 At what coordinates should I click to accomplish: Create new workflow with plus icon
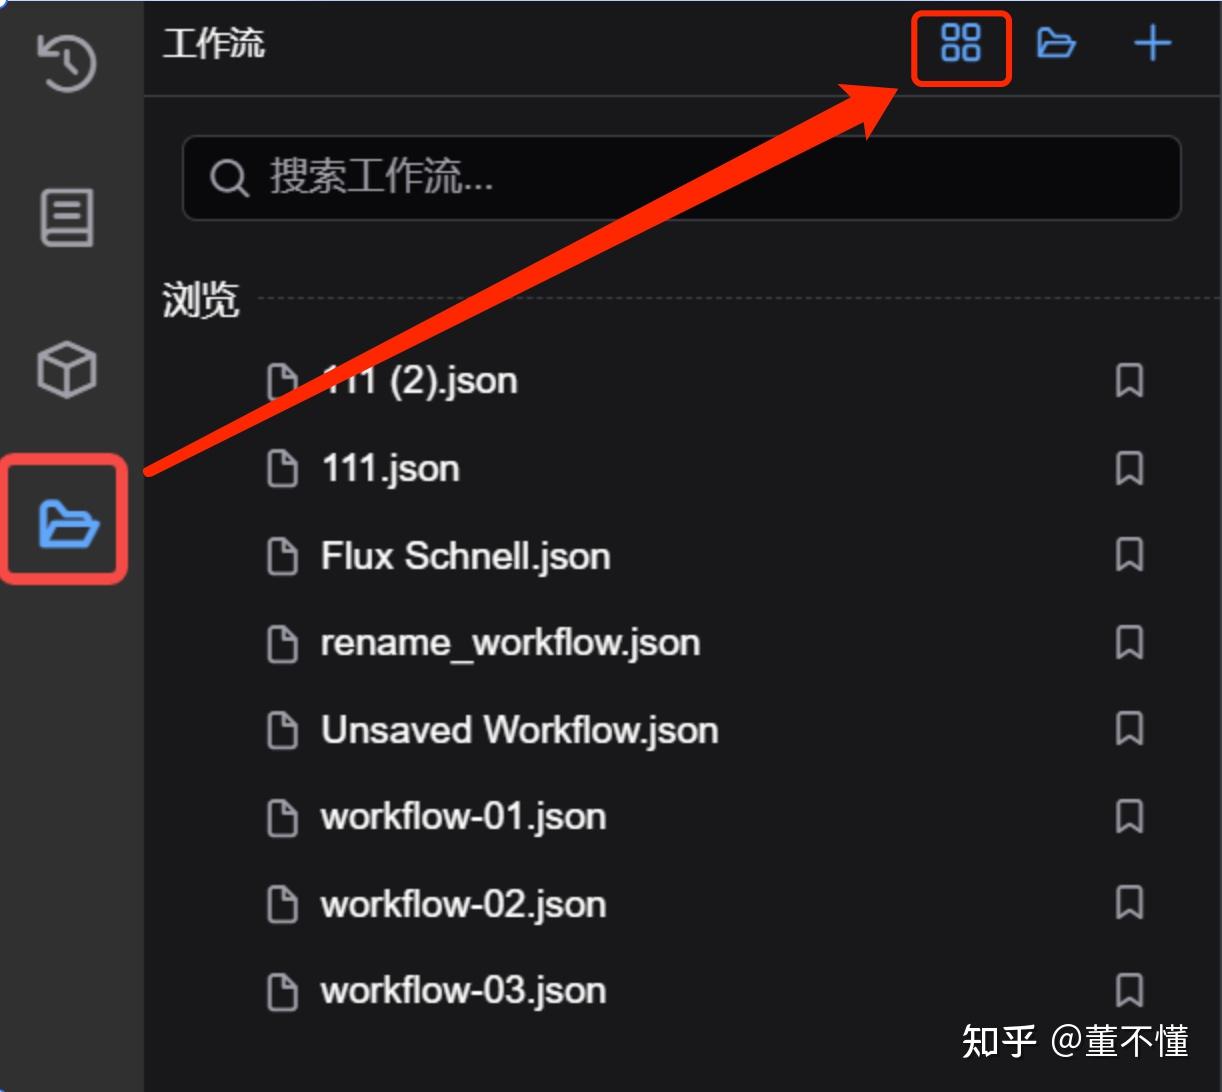(1152, 43)
